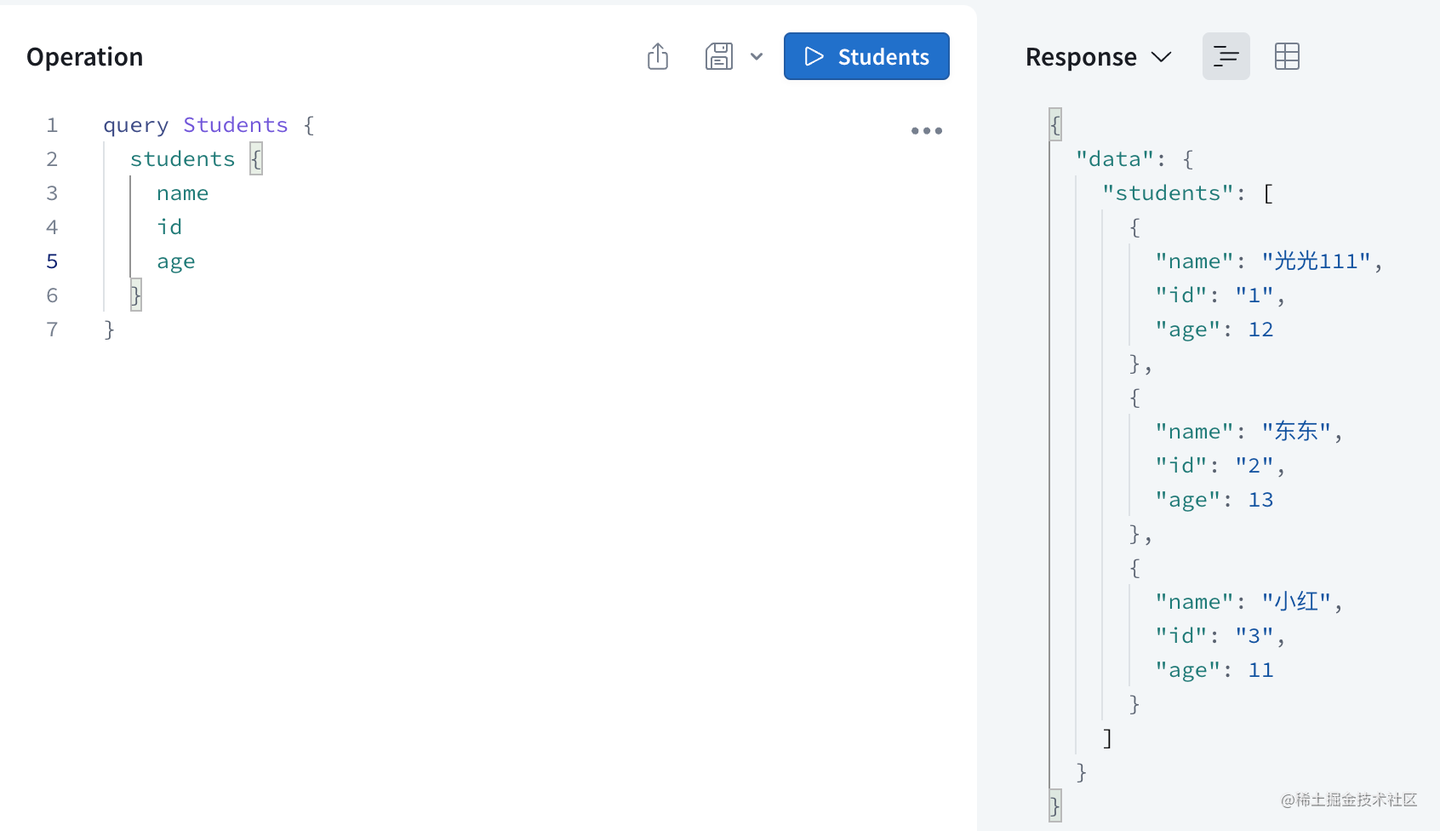Click the play icon in Students button

click(x=814, y=57)
